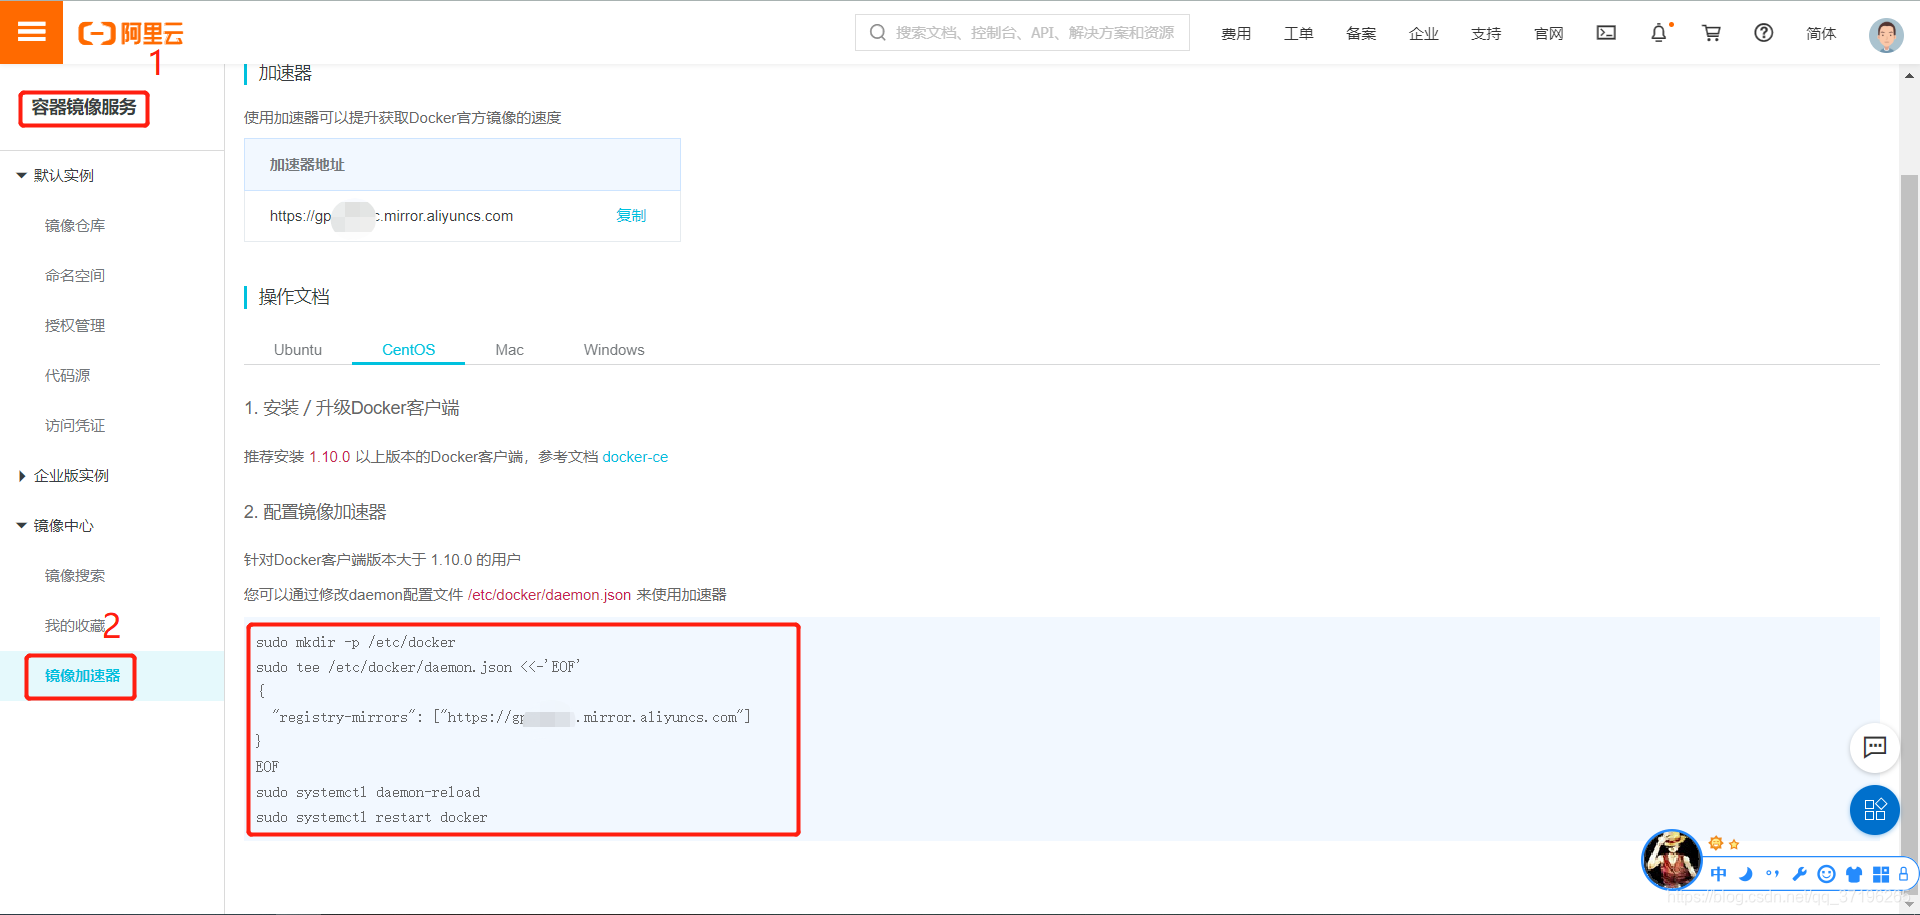Click the 容器镜像服务 title
This screenshot has width=1920, height=915.
pos(84,107)
